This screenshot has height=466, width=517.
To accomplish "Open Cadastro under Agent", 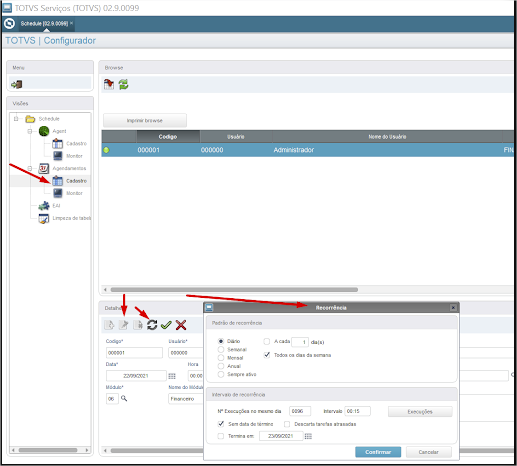I will [70, 143].
